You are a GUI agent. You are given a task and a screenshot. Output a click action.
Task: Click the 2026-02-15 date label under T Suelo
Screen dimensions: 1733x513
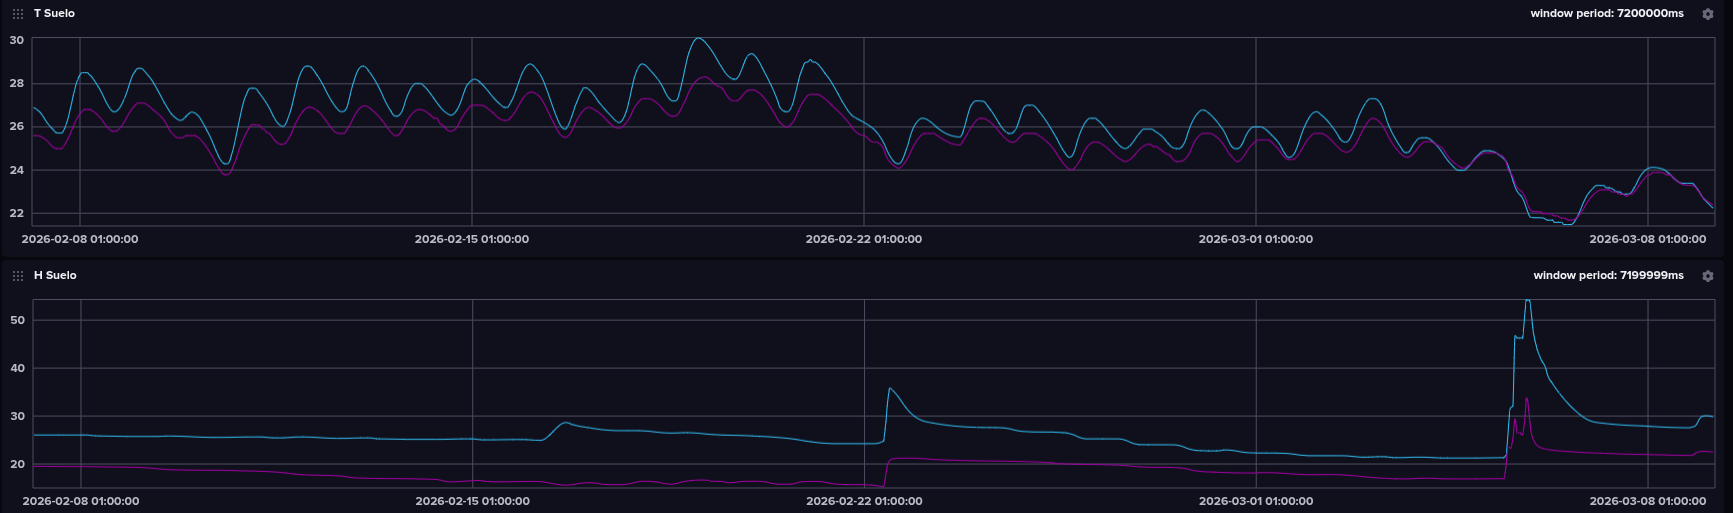[472, 240]
